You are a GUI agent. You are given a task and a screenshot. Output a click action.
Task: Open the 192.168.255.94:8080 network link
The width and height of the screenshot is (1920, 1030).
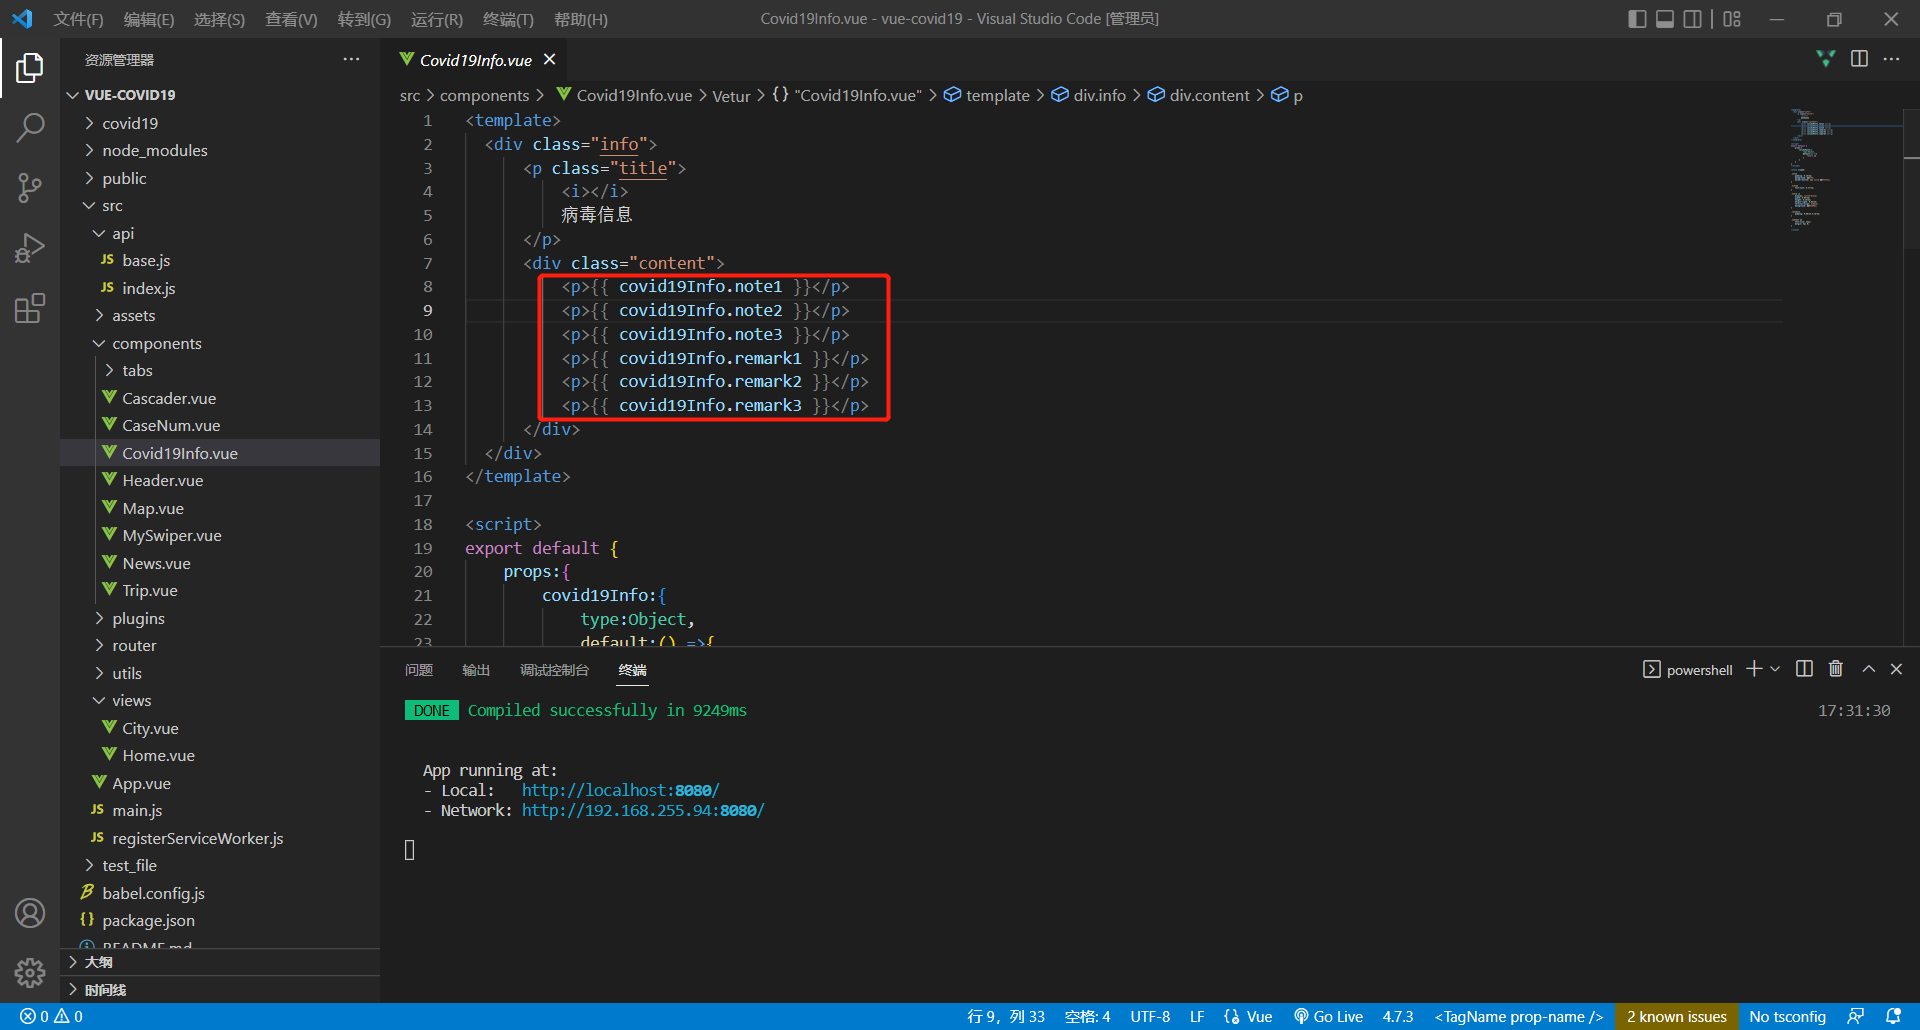point(642,810)
